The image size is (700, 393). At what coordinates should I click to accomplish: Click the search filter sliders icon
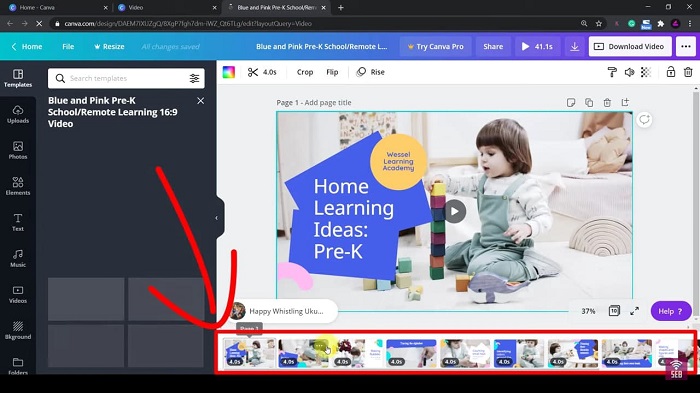click(194, 79)
